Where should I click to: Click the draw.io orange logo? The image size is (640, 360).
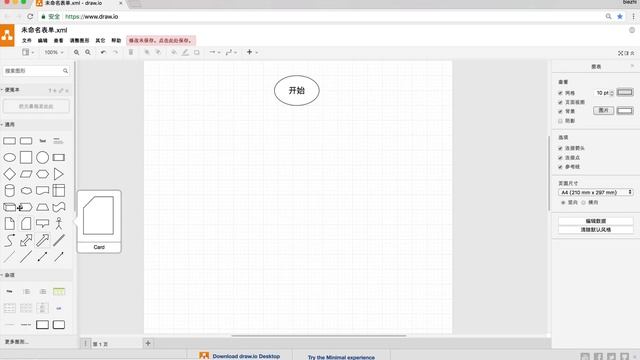[x=7, y=36]
